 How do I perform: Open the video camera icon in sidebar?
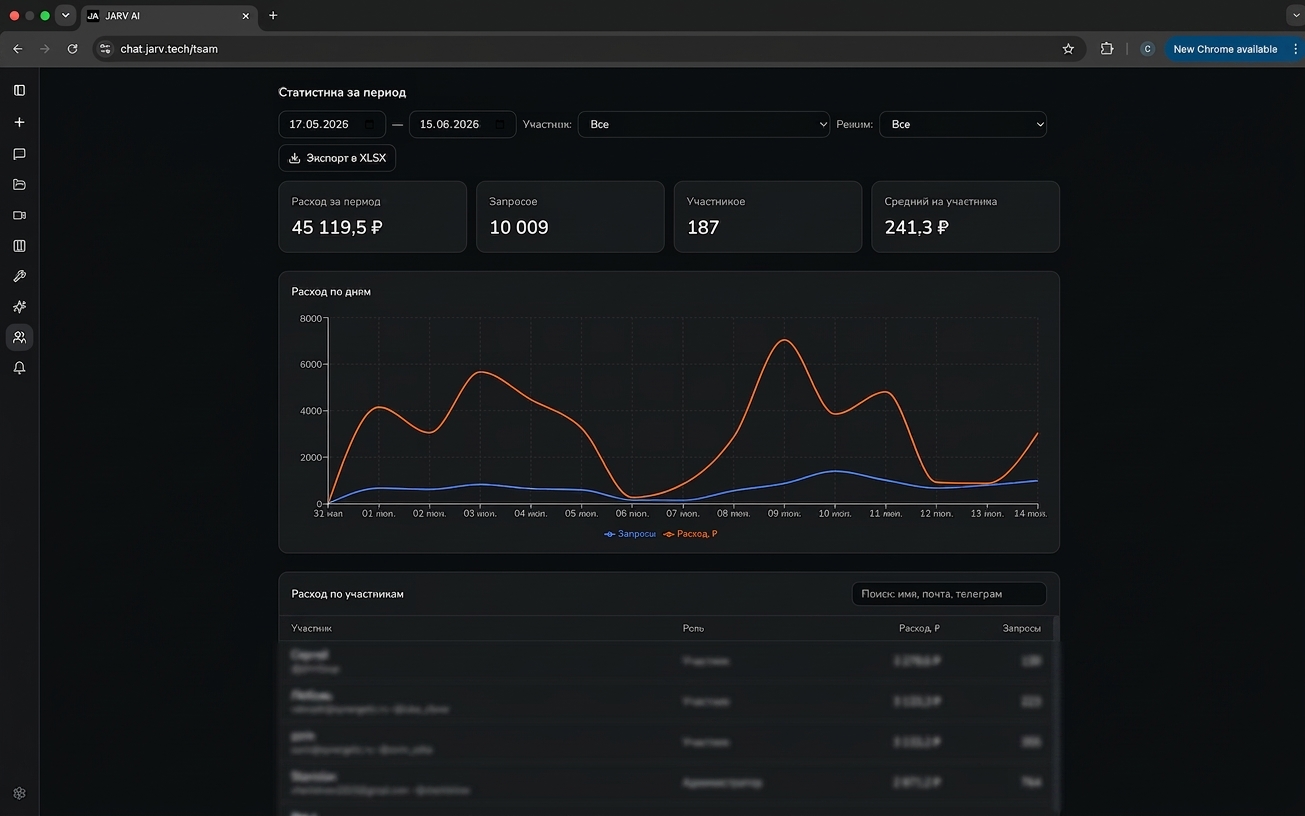(19, 215)
